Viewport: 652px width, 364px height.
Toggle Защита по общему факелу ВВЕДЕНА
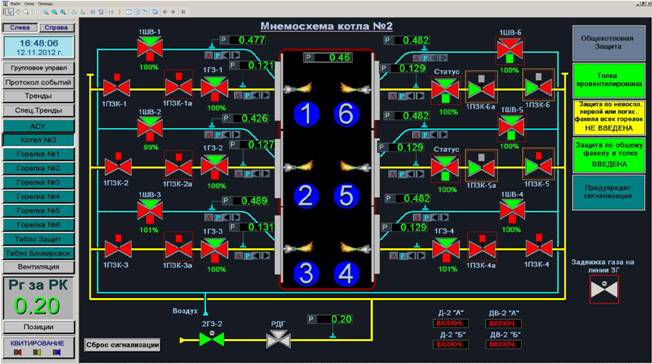609,155
